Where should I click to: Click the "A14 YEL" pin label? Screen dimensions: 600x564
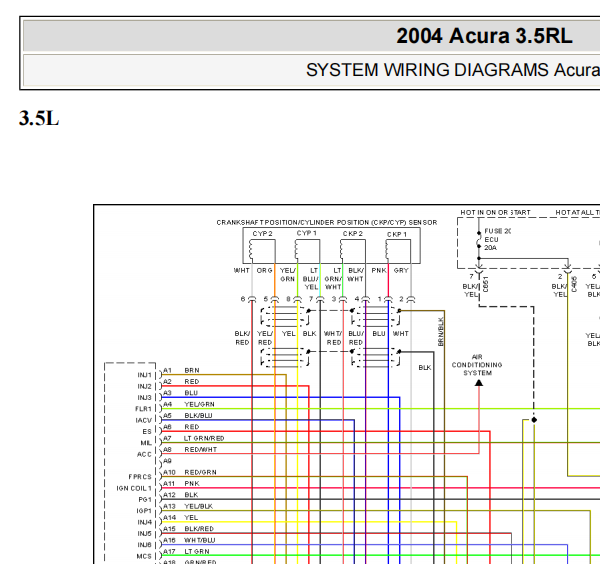[x=181, y=518]
